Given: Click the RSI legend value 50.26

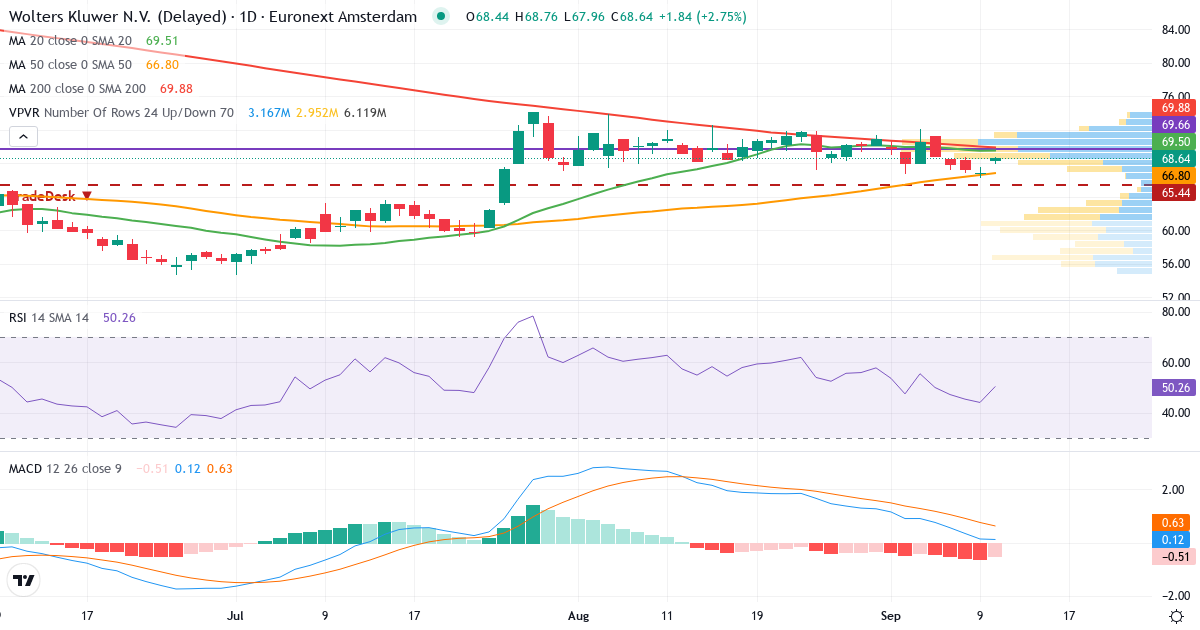Looking at the screenshot, I should (x=119, y=317).
